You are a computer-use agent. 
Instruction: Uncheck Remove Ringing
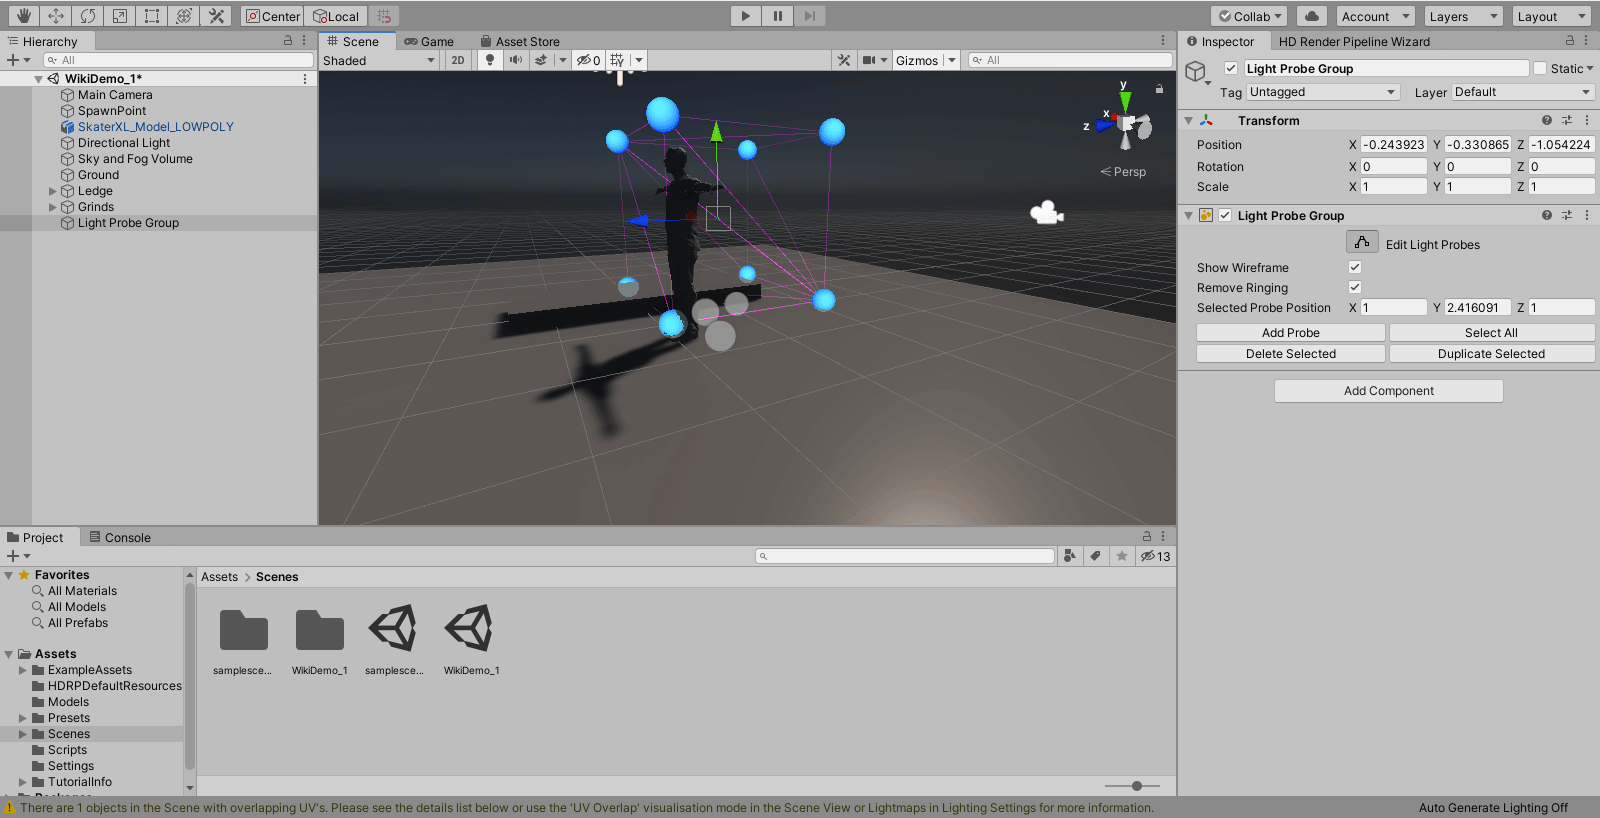1355,287
